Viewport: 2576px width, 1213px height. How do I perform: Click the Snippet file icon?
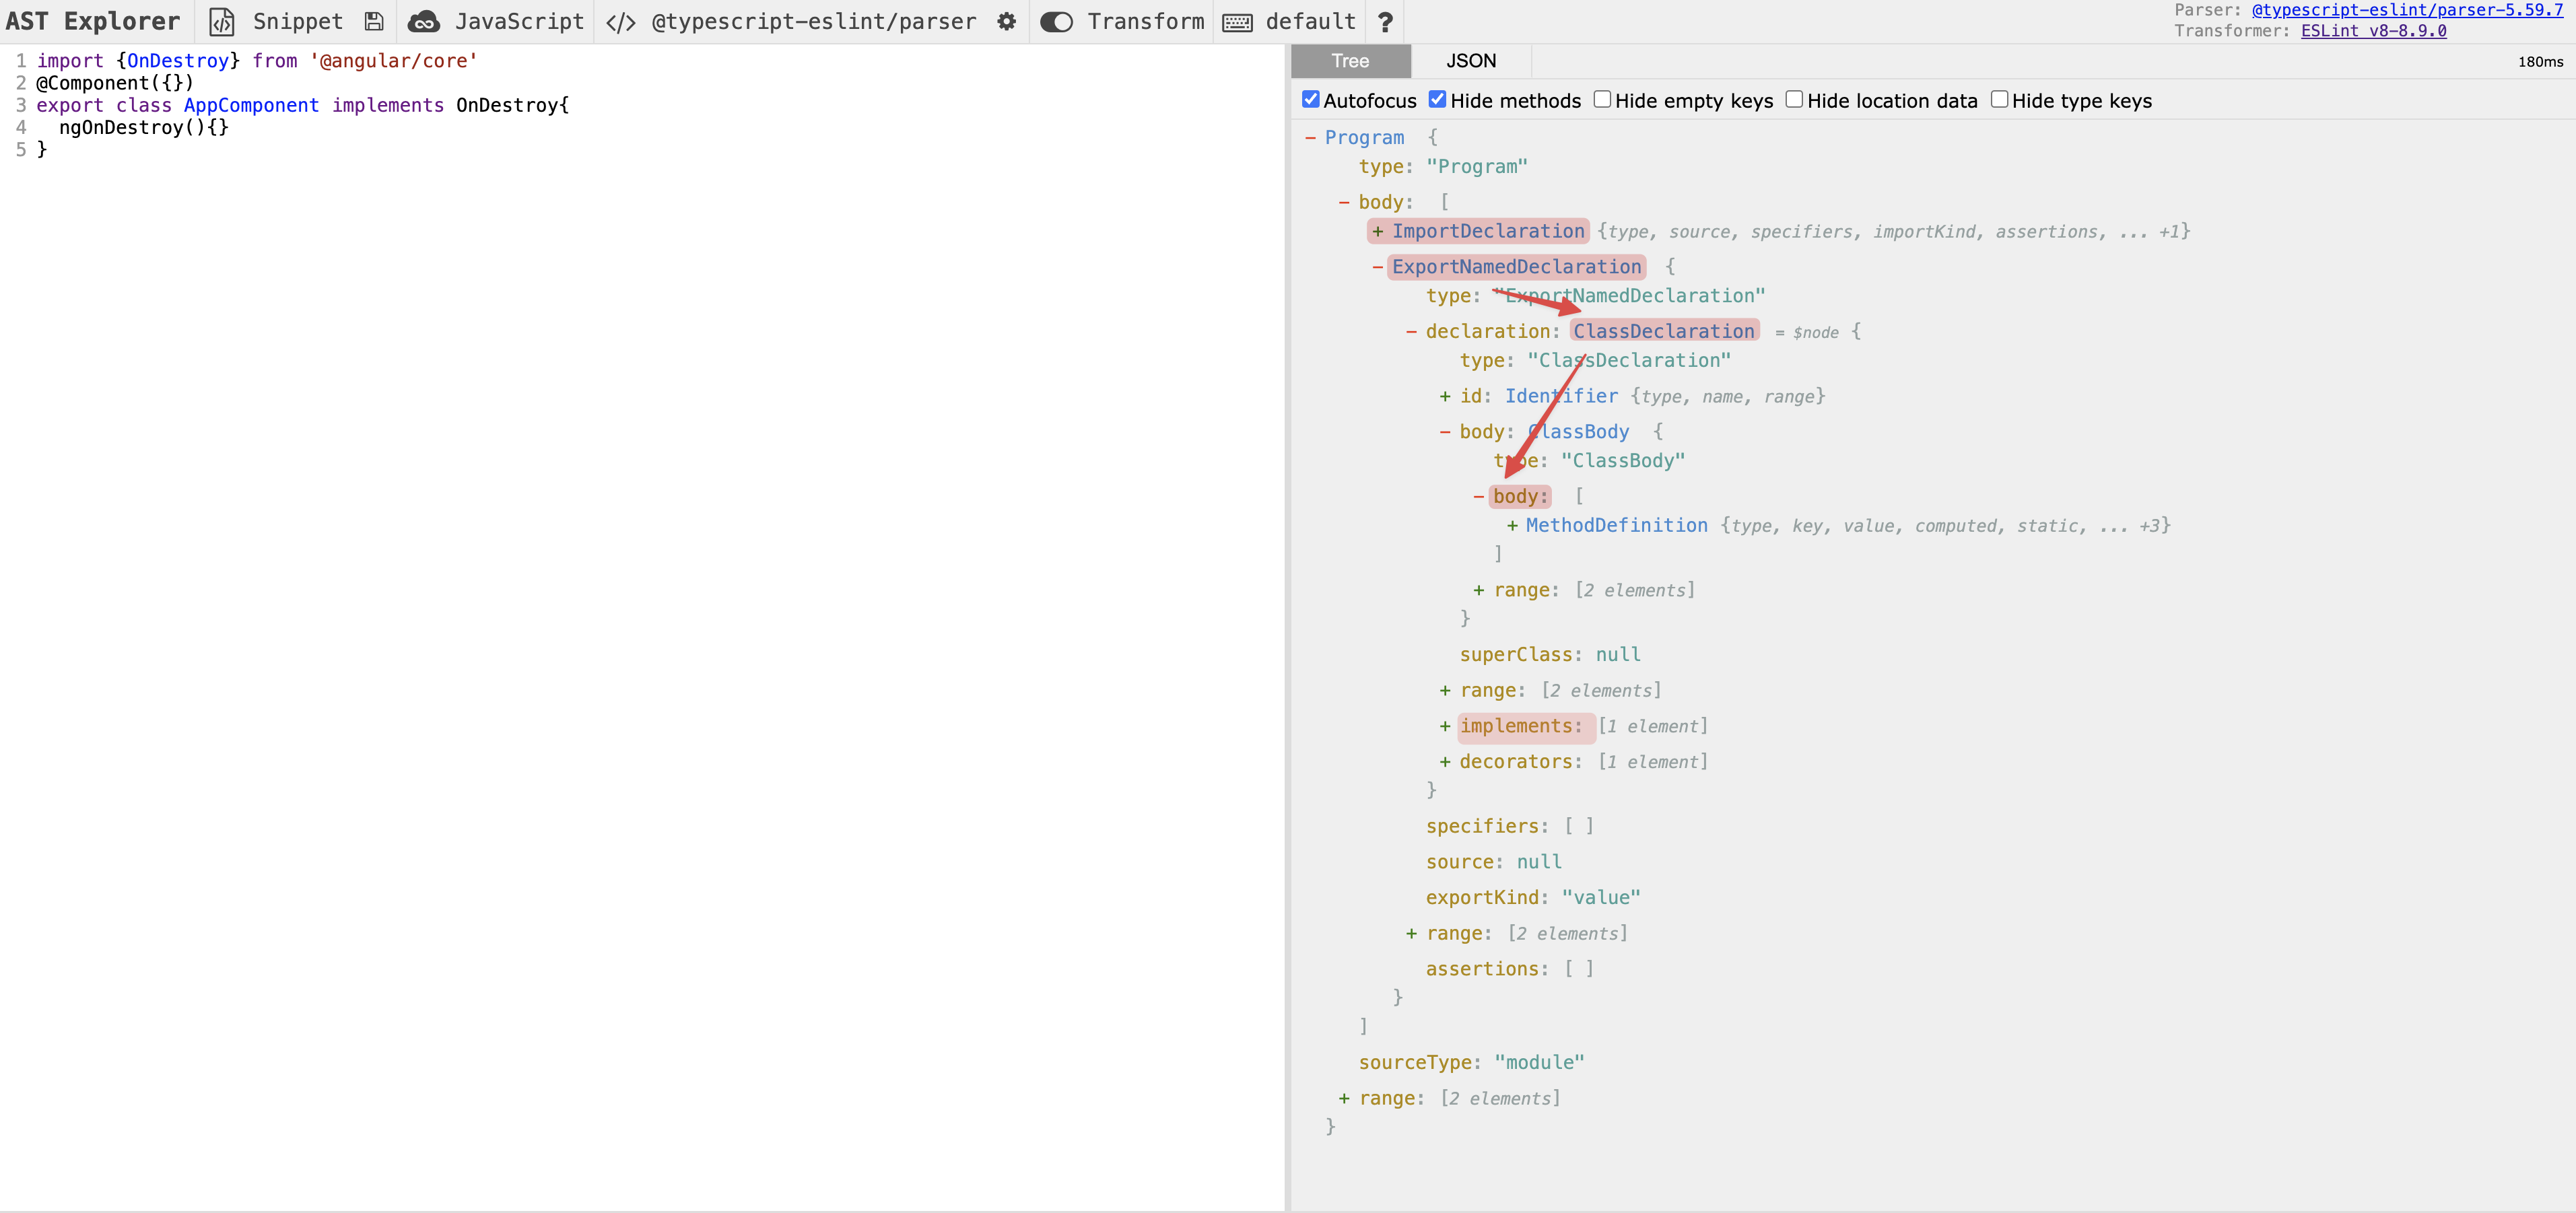pos(222,21)
